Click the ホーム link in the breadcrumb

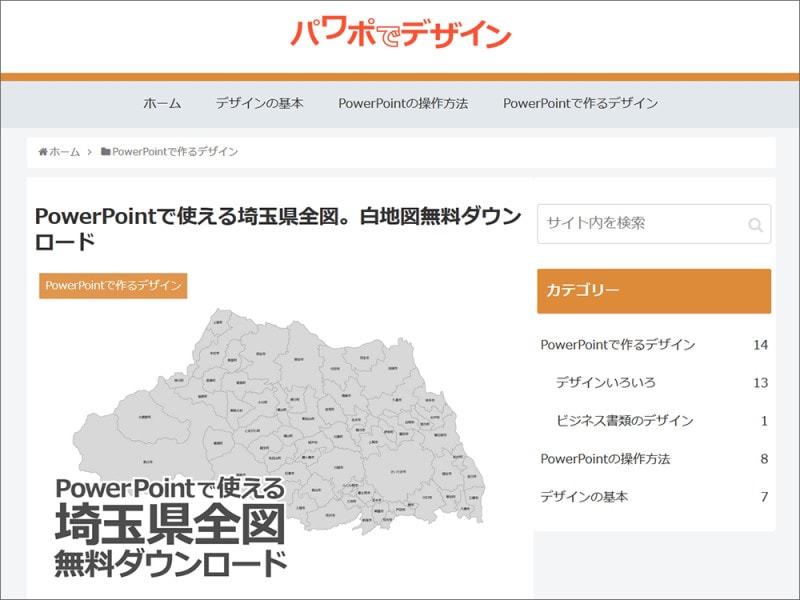click(x=62, y=153)
